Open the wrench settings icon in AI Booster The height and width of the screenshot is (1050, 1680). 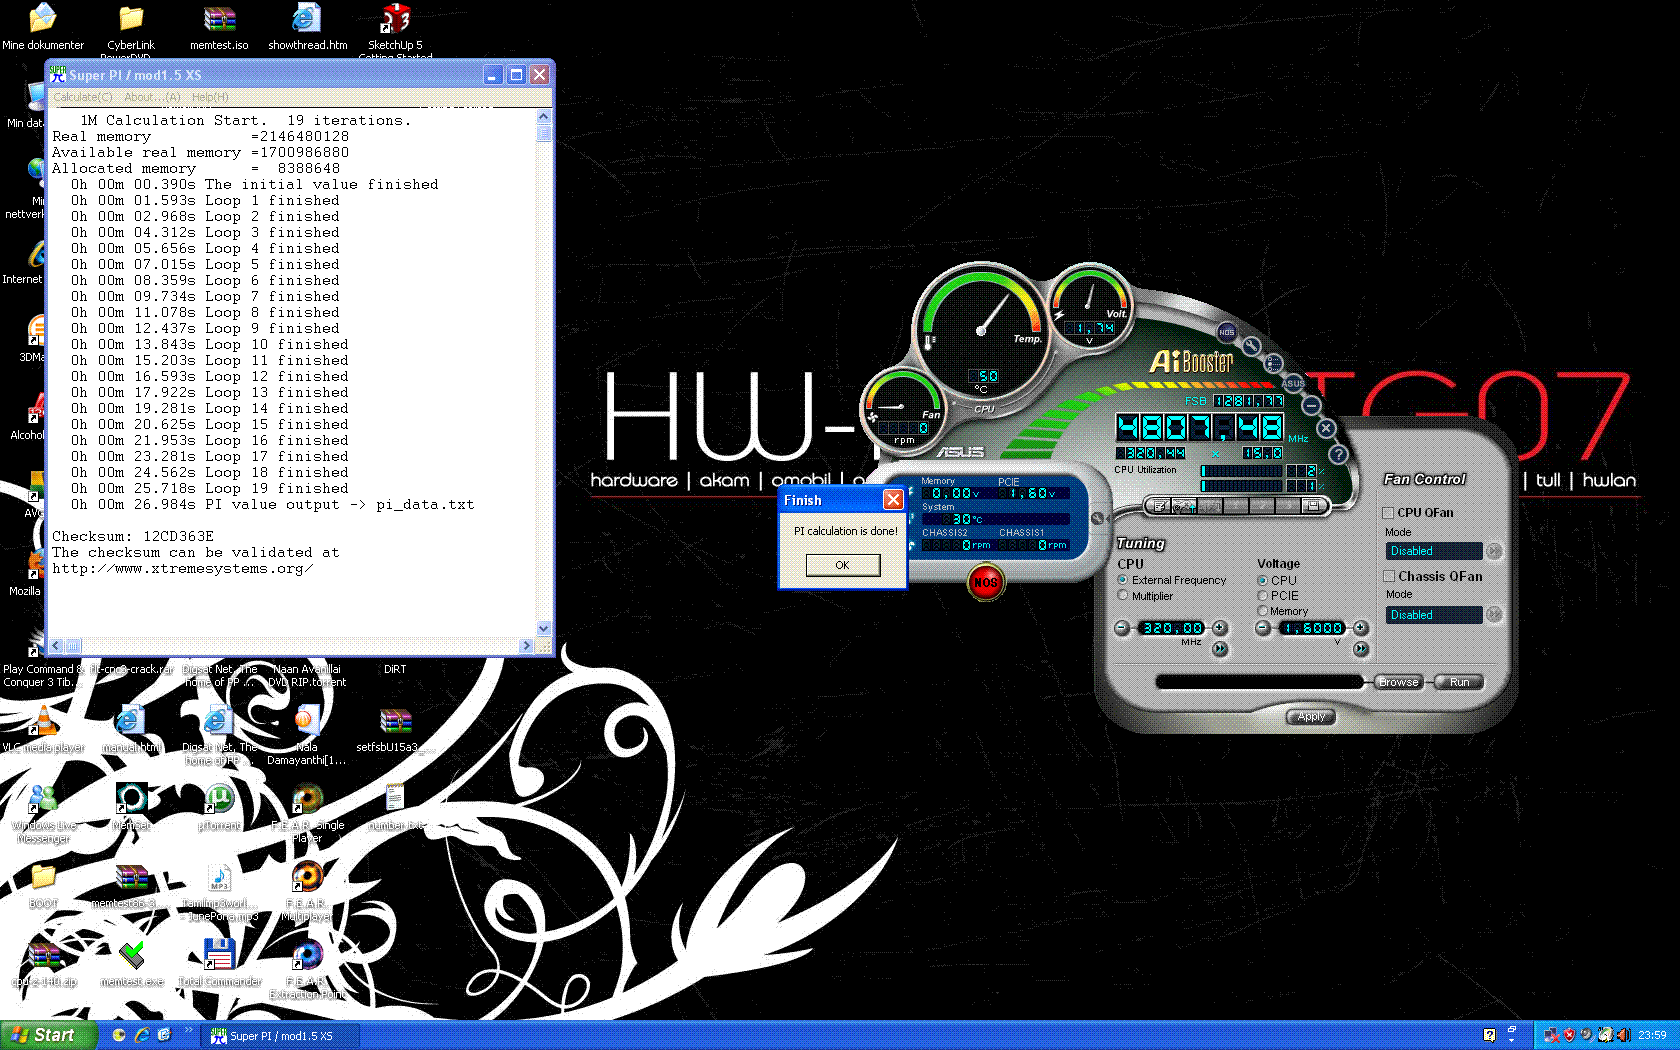tap(1251, 346)
